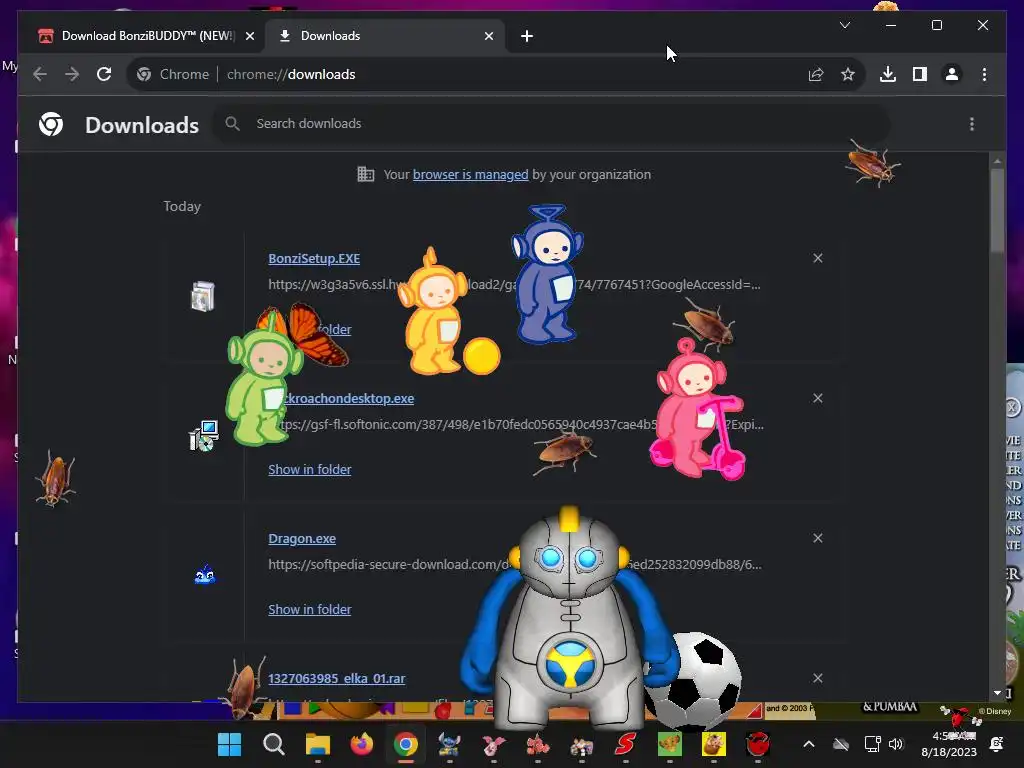Screen dimensions: 1024x768
Task: Open the Windows Start menu
Action: tap(229, 744)
